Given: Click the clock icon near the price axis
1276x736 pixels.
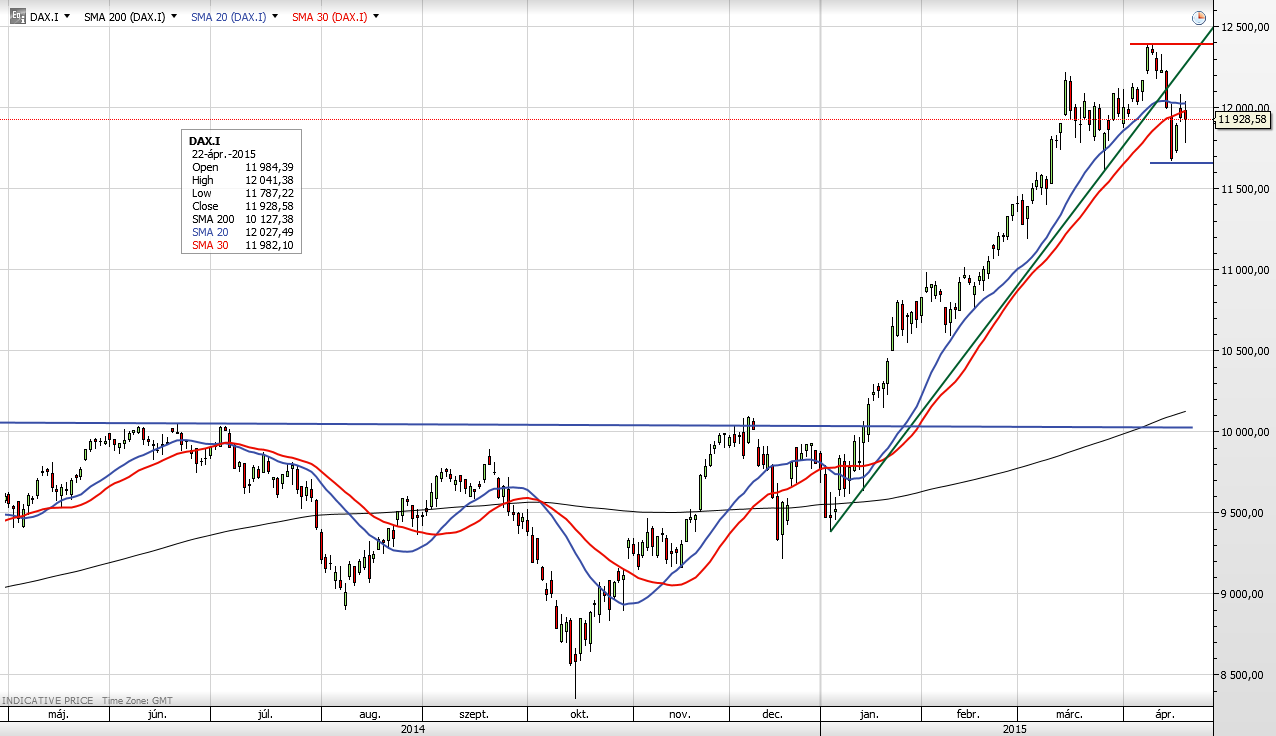Looking at the screenshot, I should pos(1199,18).
